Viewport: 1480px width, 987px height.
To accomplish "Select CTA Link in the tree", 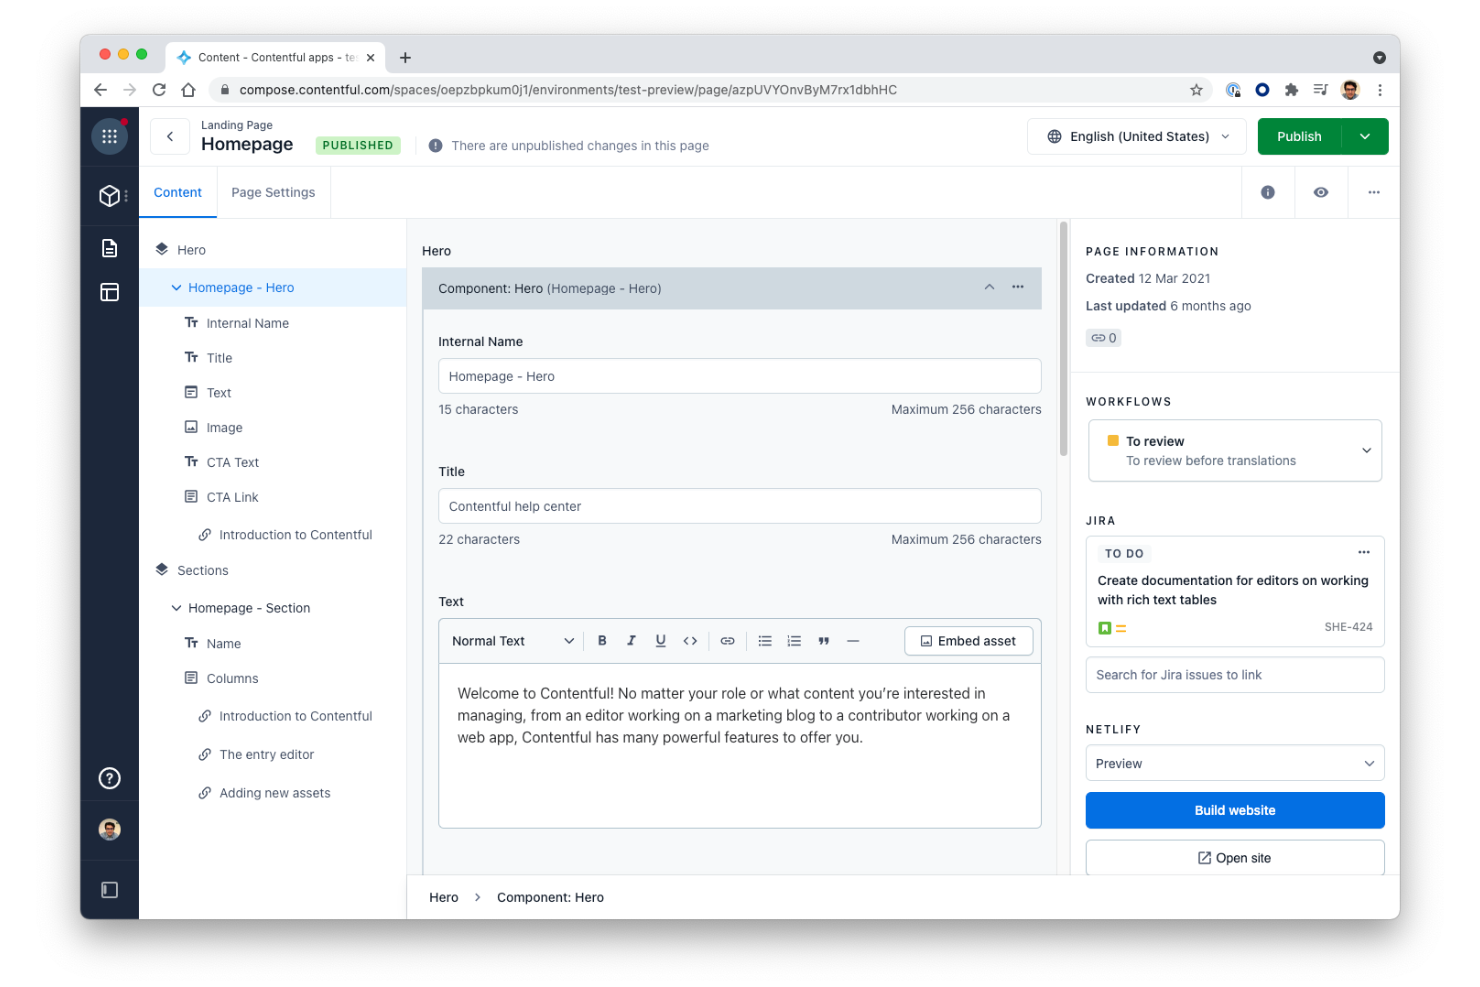I will coord(232,497).
